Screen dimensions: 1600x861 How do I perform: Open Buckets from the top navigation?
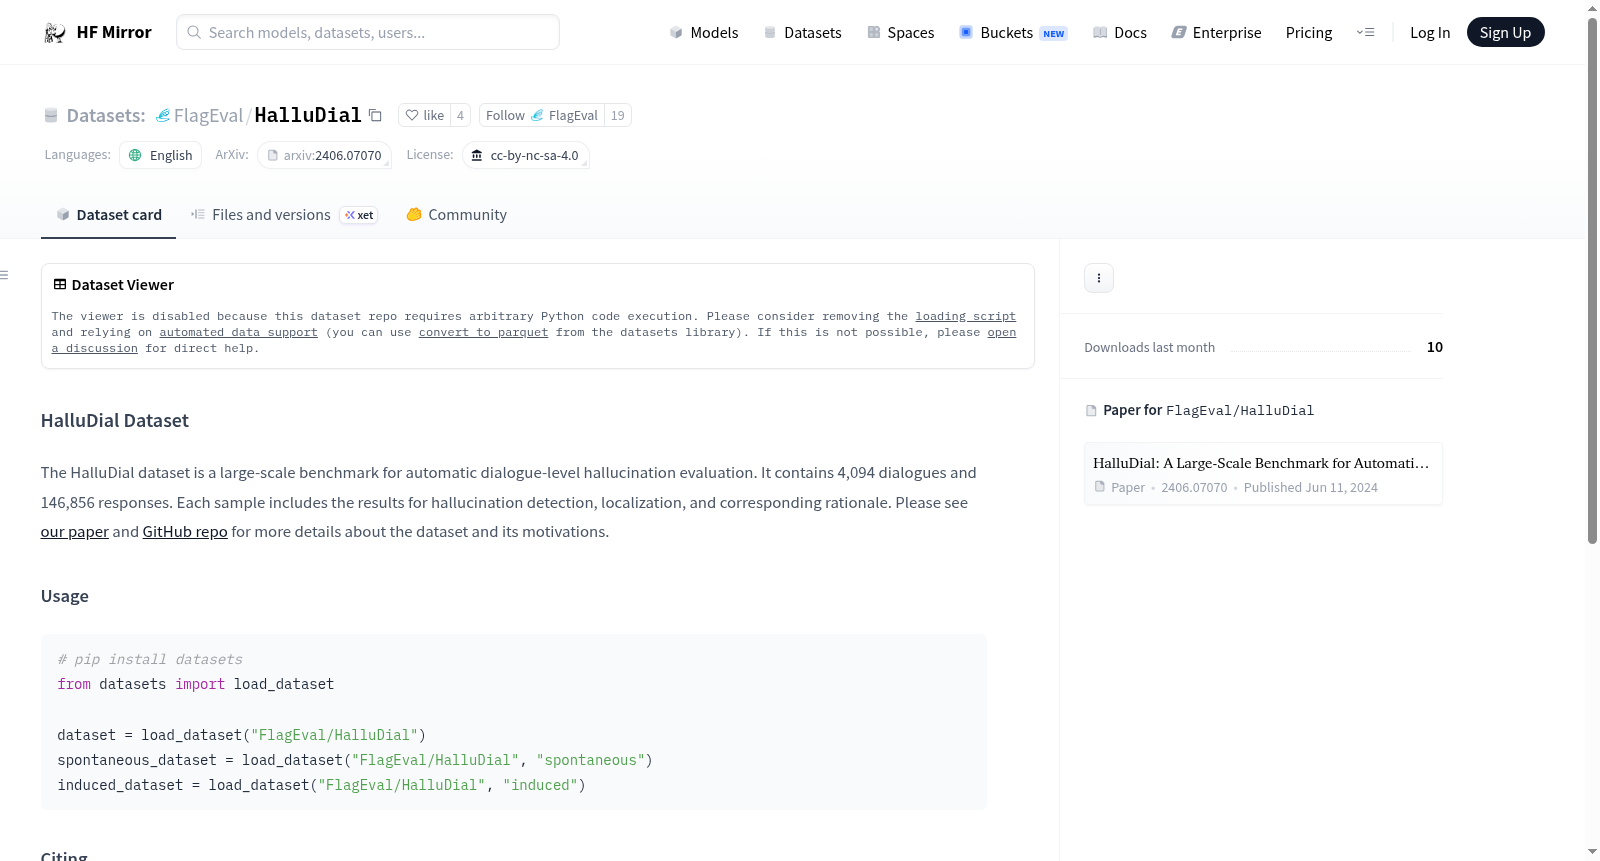(1013, 32)
